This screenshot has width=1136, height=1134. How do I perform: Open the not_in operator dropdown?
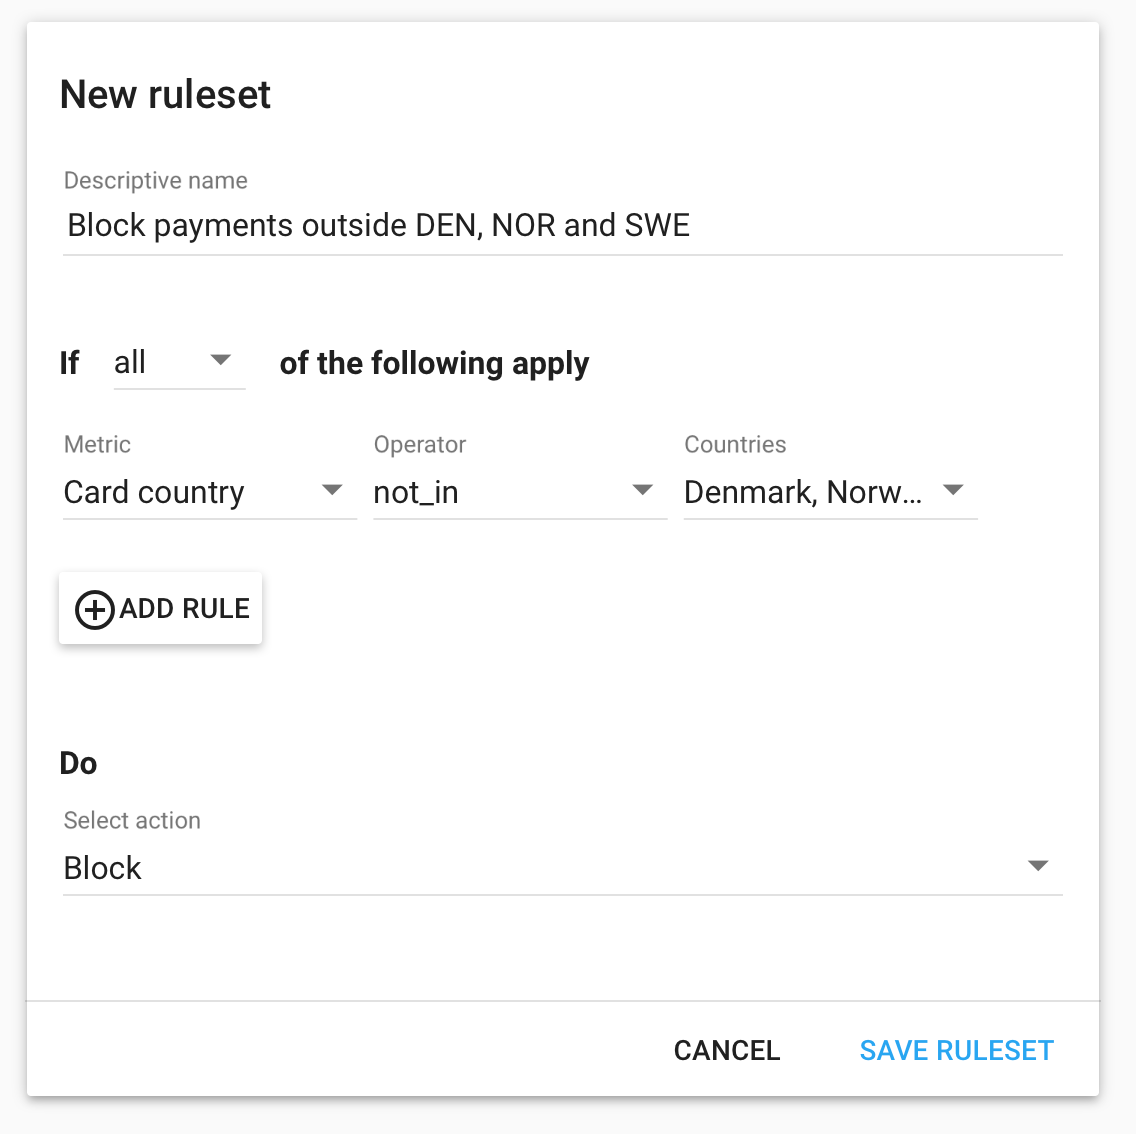click(x=520, y=493)
